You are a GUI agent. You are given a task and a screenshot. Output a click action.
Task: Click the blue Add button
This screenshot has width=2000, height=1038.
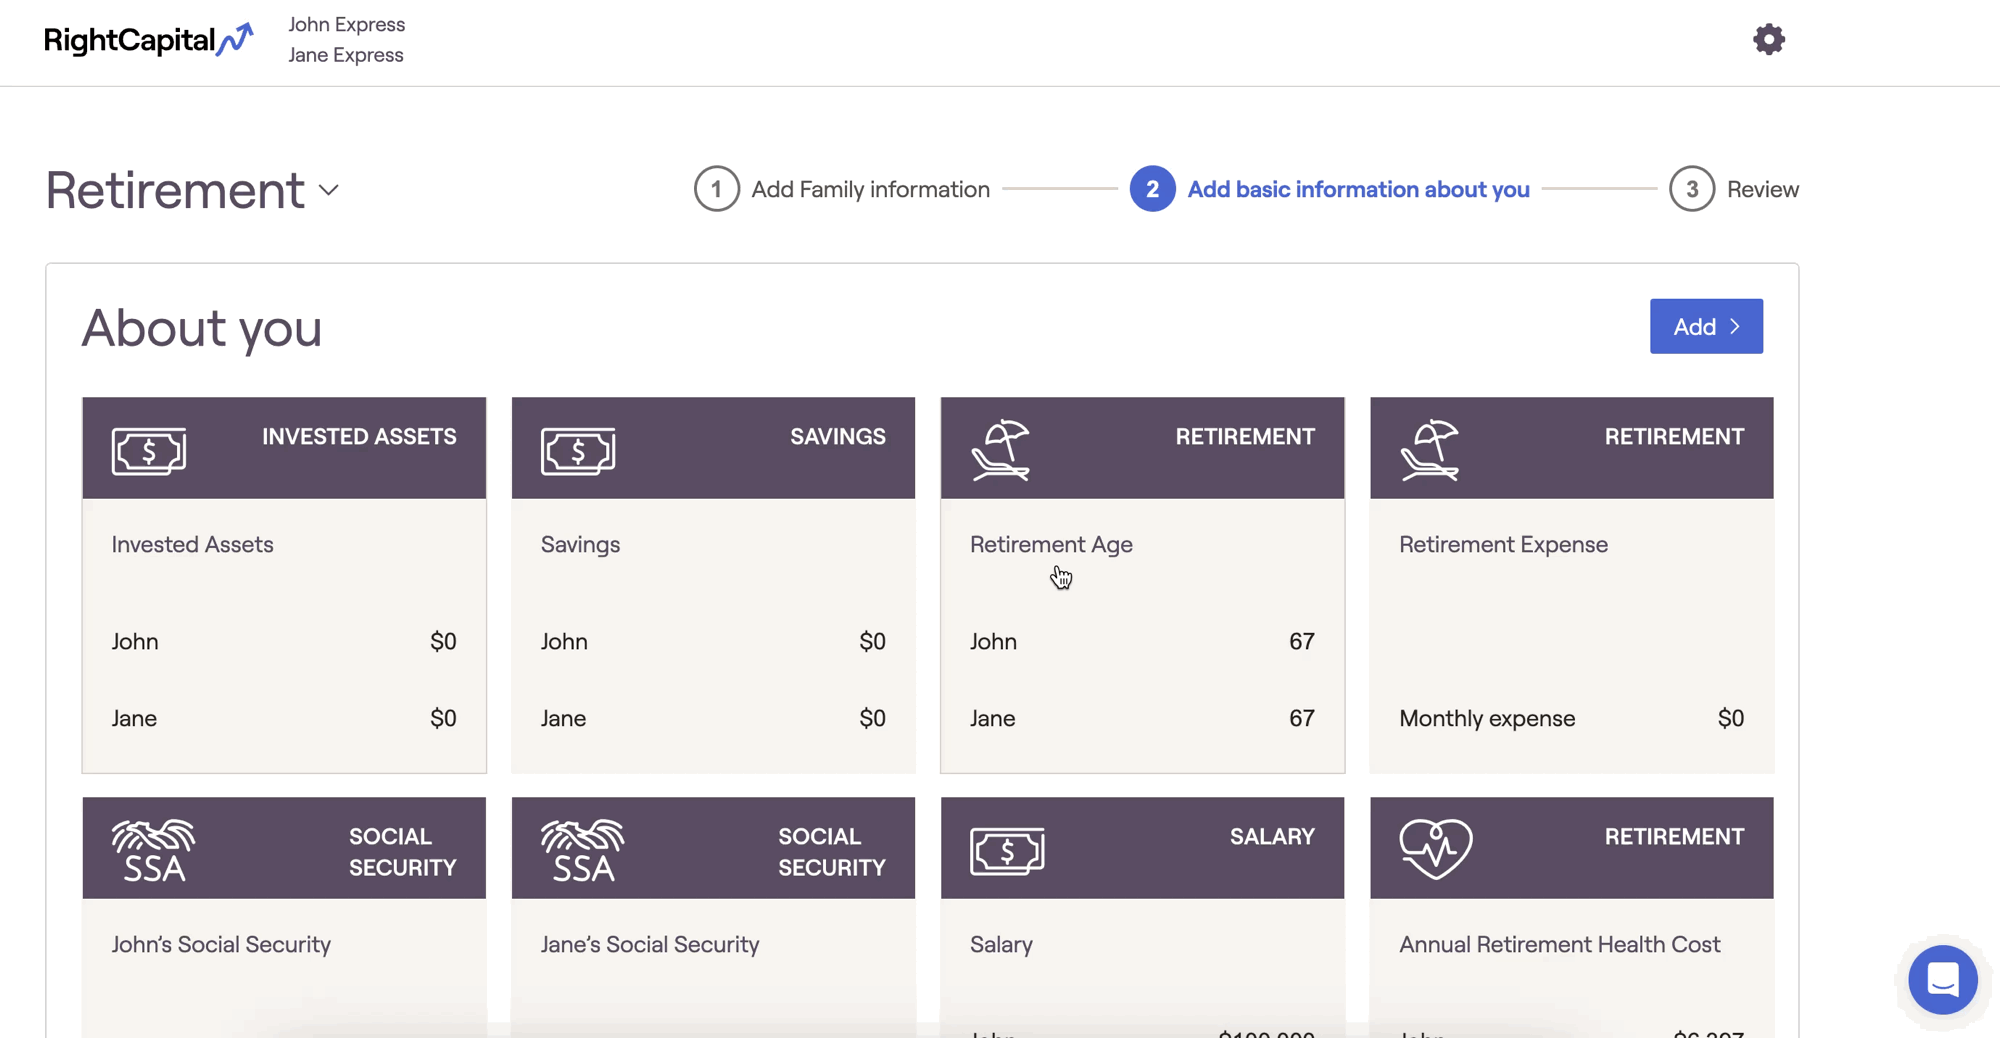click(1706, 326)
